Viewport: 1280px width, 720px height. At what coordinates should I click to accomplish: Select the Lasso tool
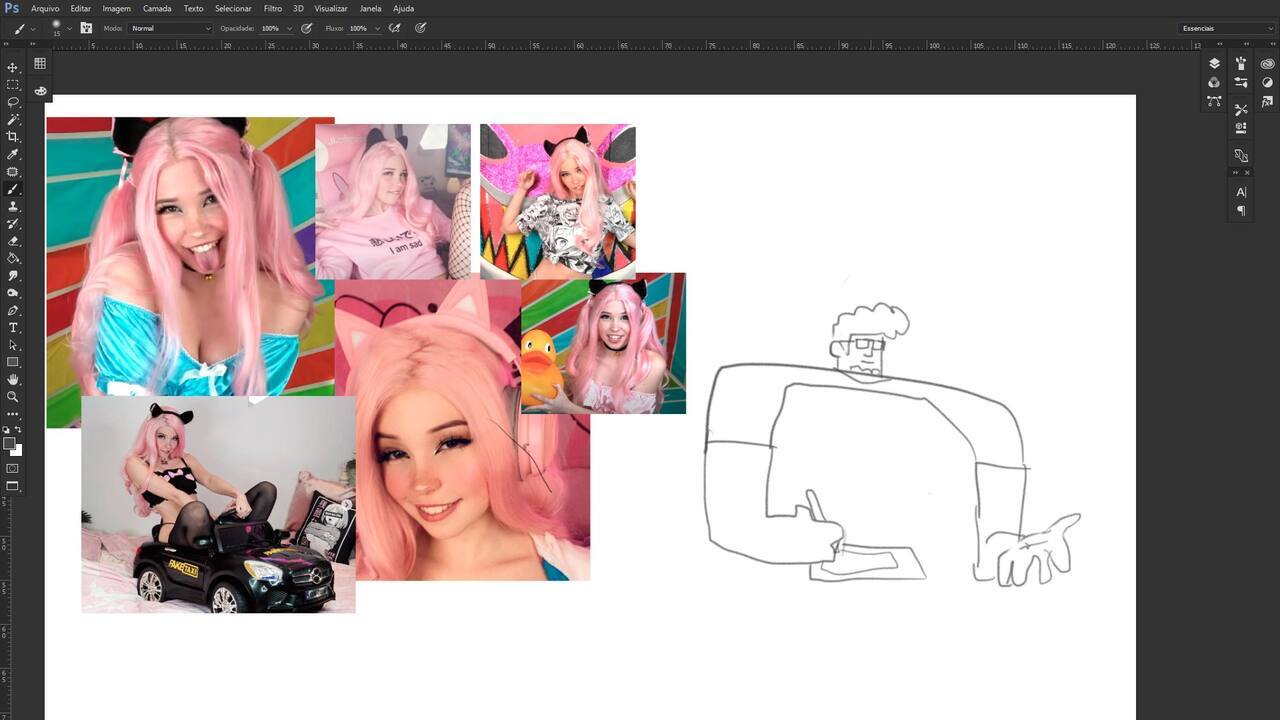[13, 102]
